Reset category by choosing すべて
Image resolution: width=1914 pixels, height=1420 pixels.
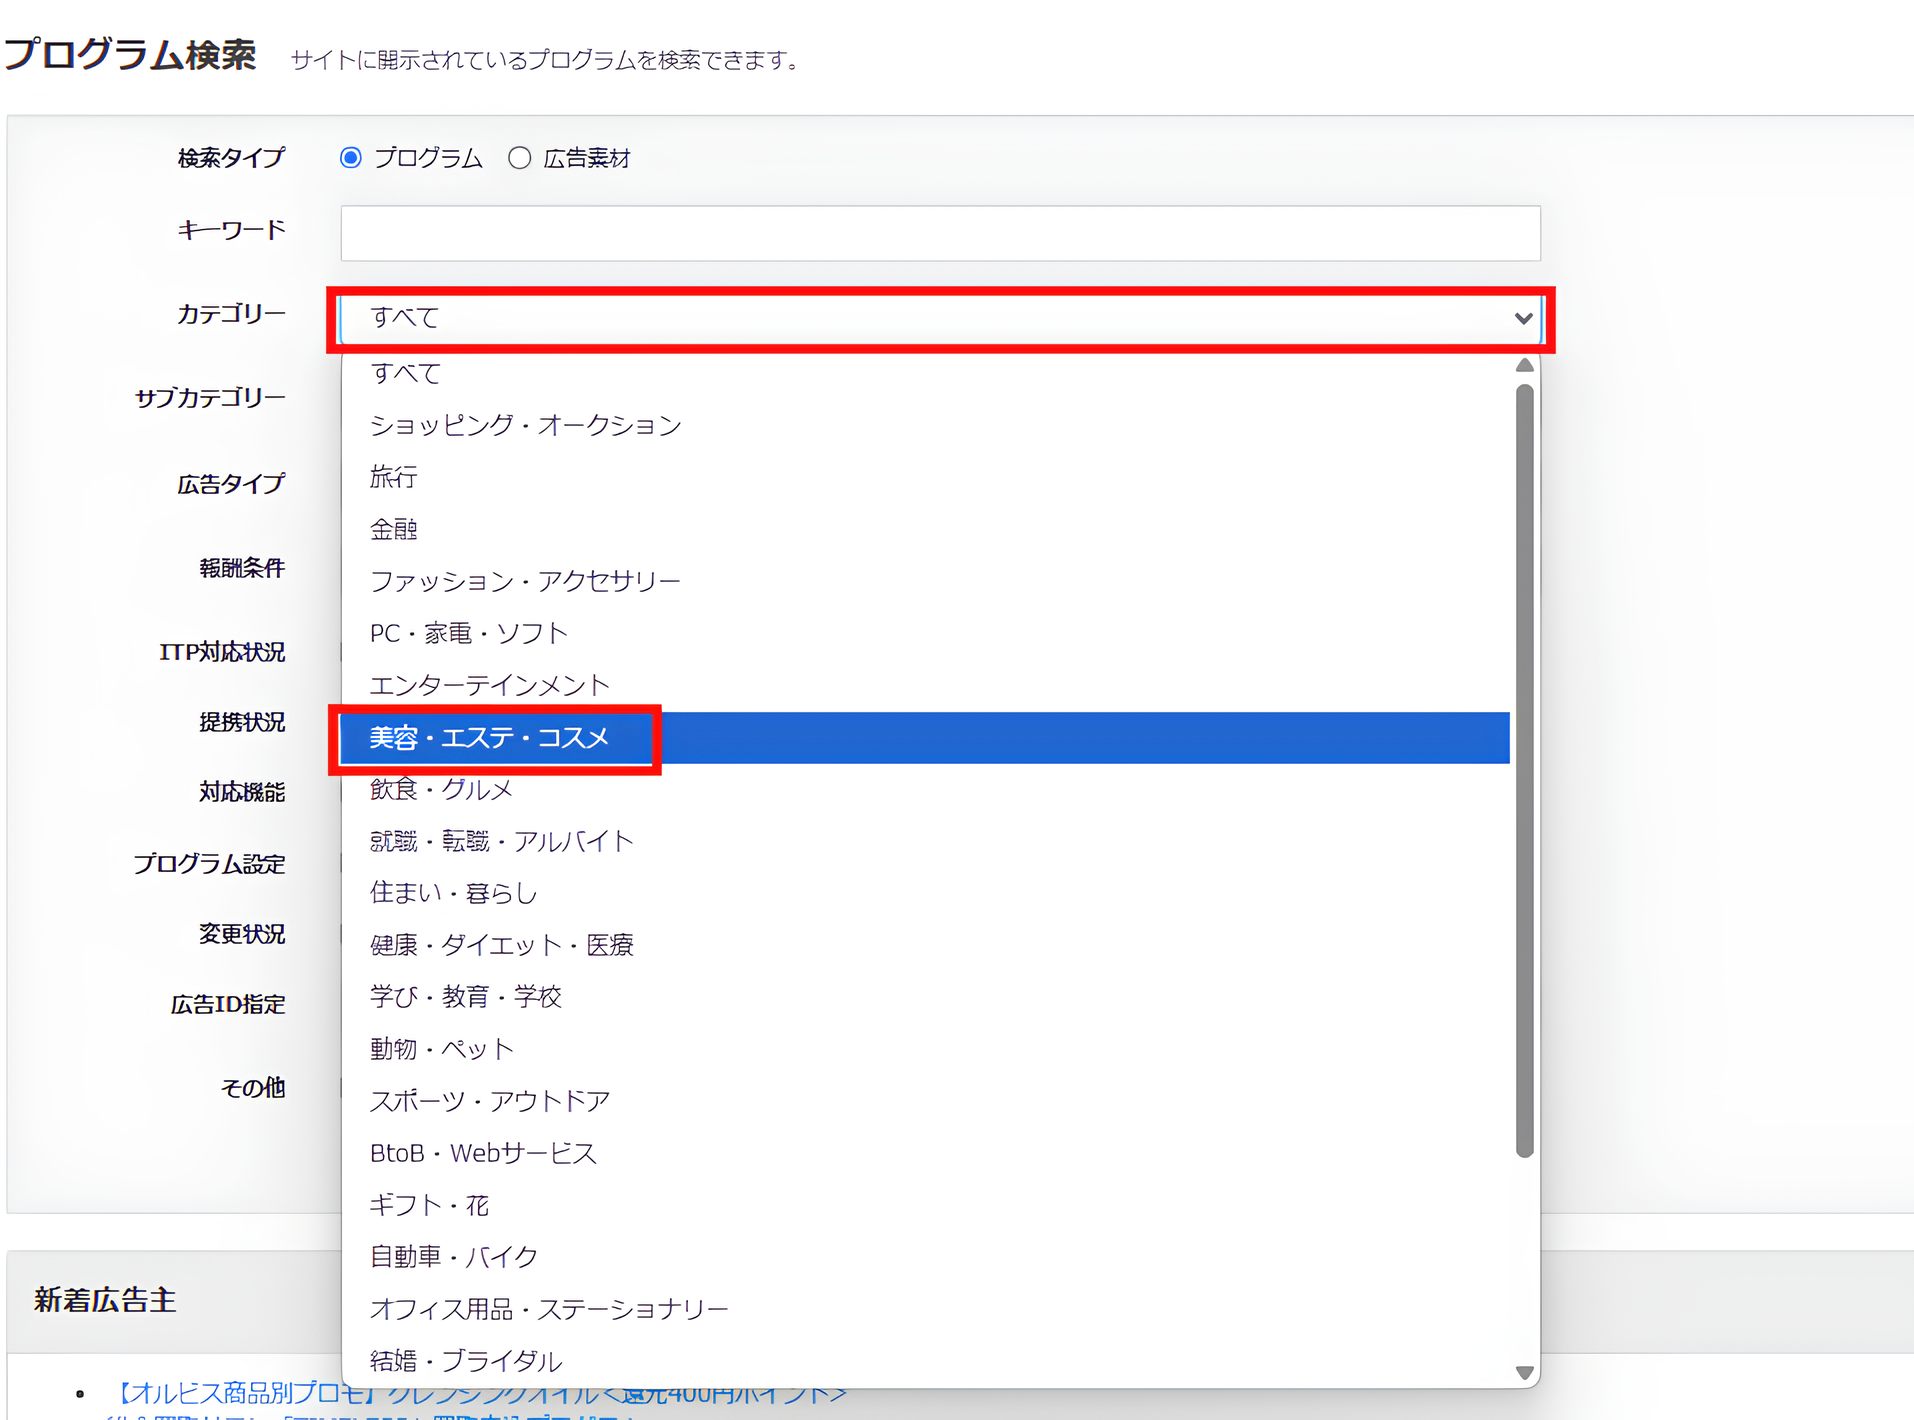[x=404, y=373]
